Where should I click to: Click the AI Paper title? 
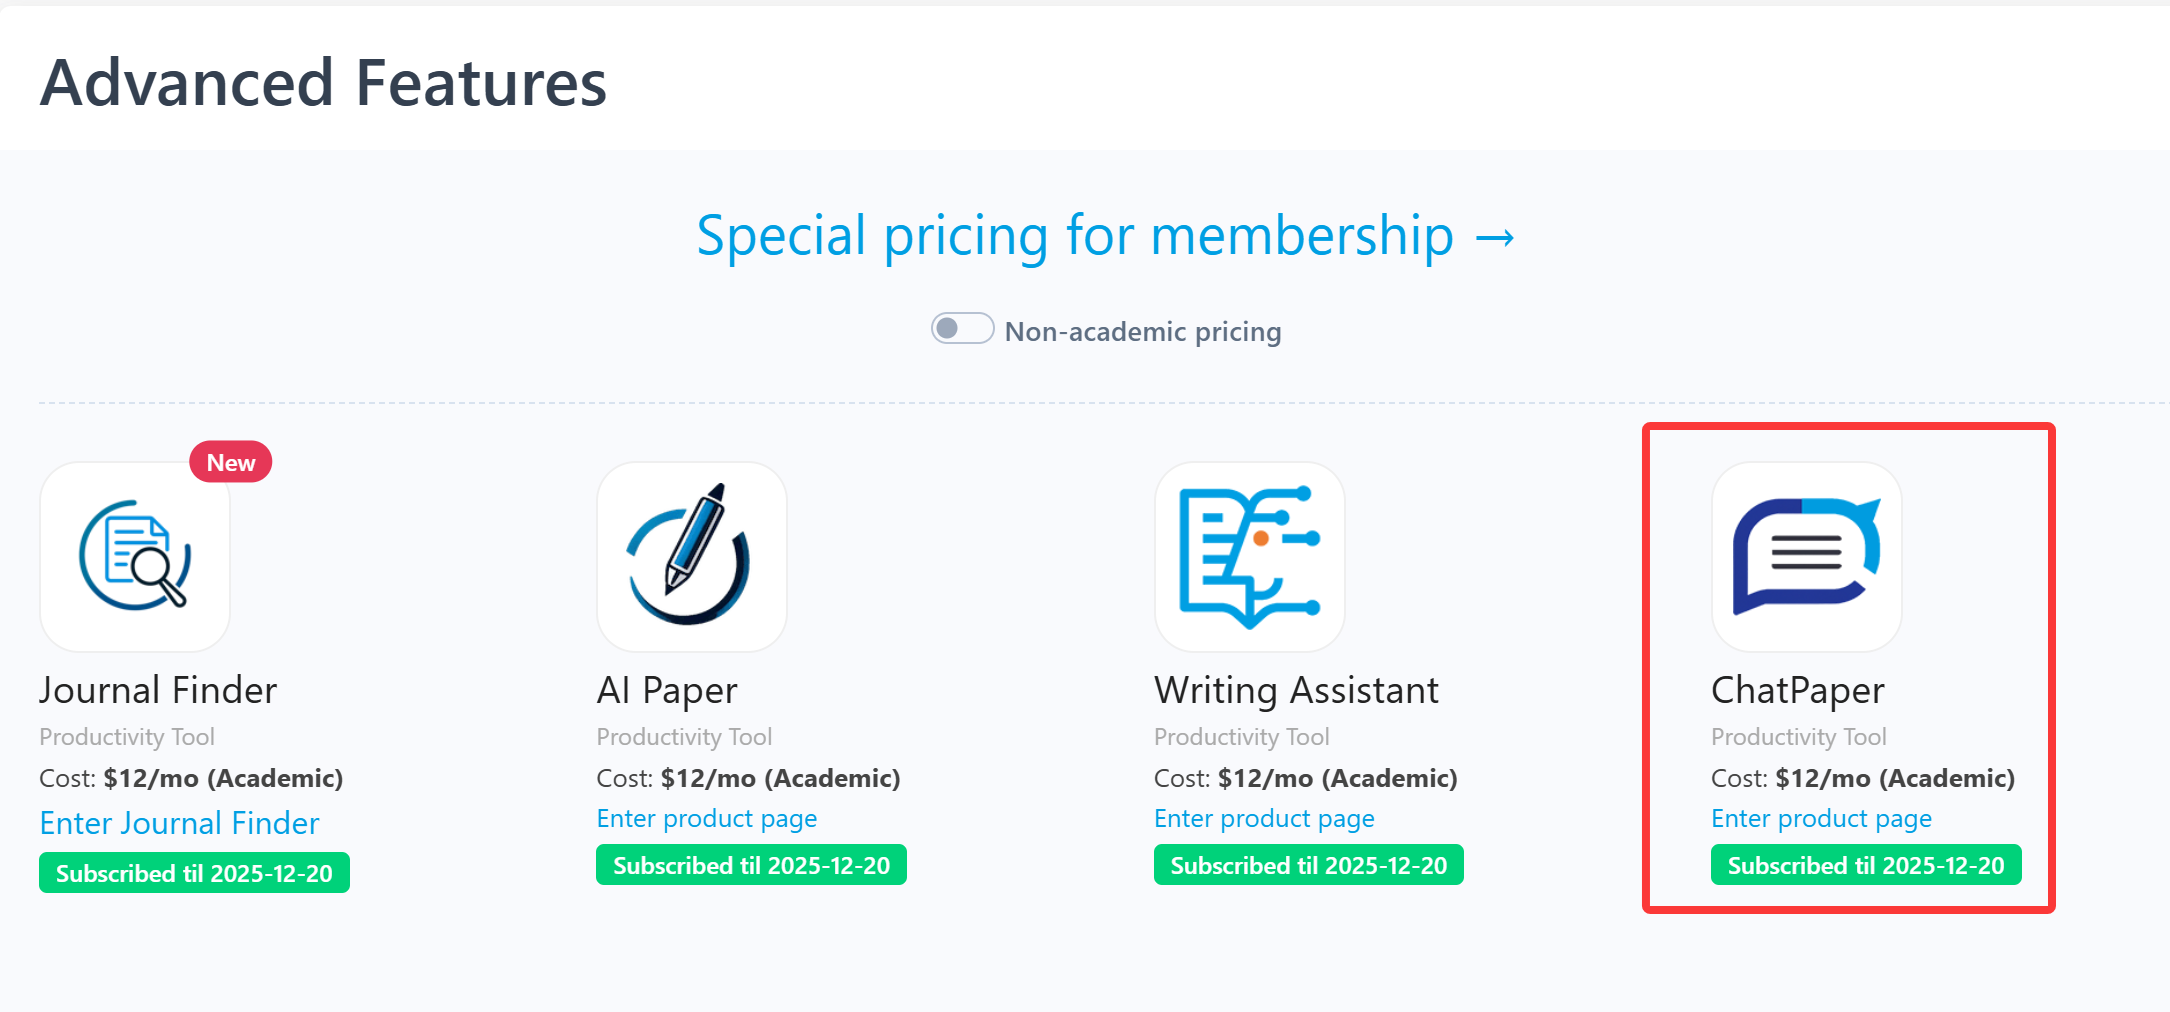(x=667, y=690)
